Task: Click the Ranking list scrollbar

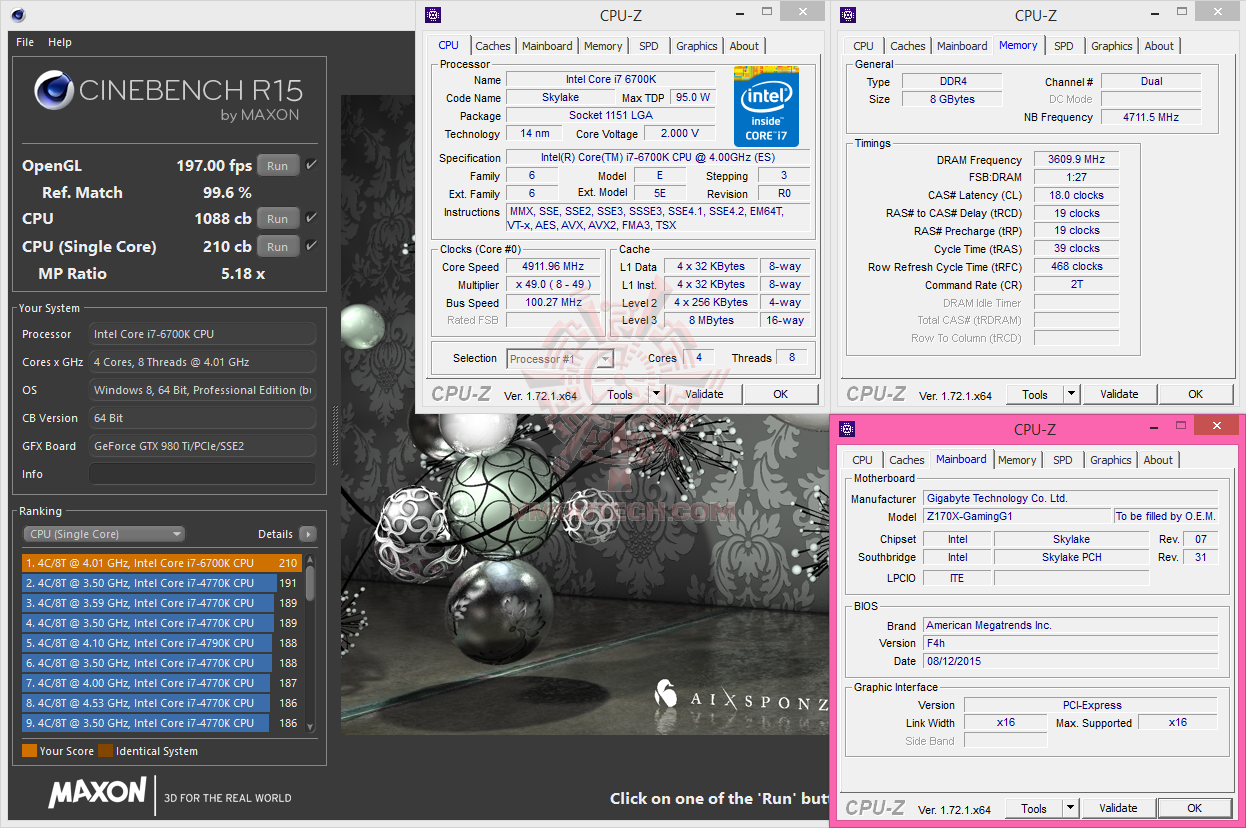Action: point(310,642)
